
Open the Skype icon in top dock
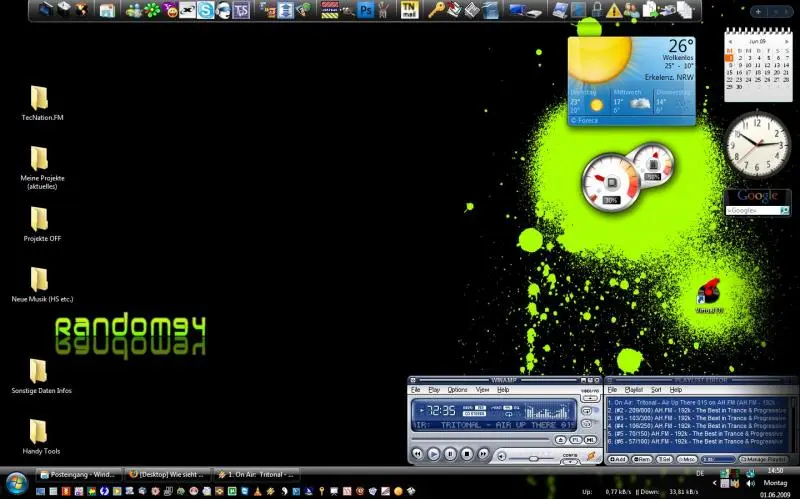(x=206, y=11)
